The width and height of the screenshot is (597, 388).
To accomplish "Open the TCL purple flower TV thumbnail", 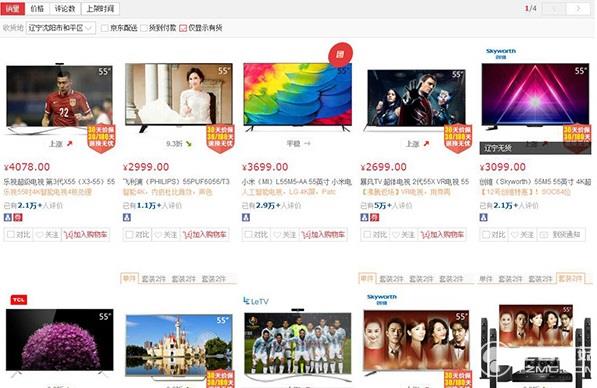I will 60,339.
